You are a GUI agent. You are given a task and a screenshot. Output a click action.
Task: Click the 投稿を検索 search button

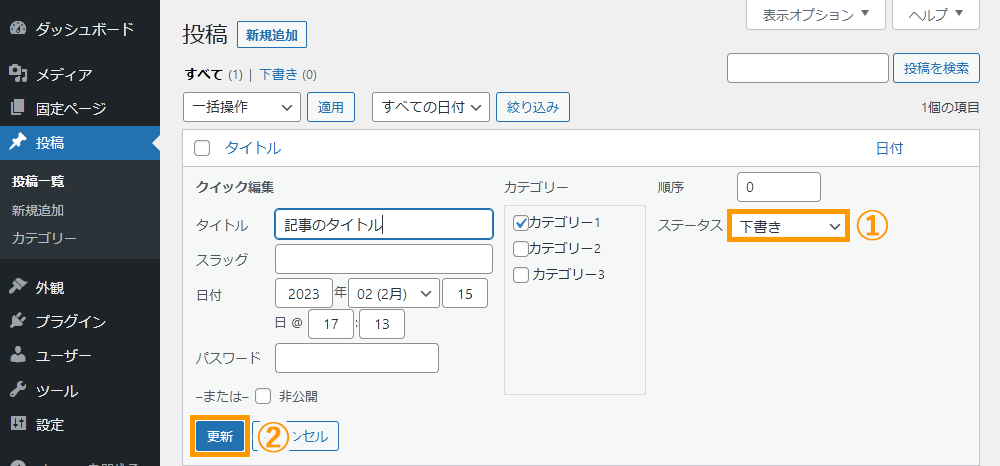pos(936,68)
